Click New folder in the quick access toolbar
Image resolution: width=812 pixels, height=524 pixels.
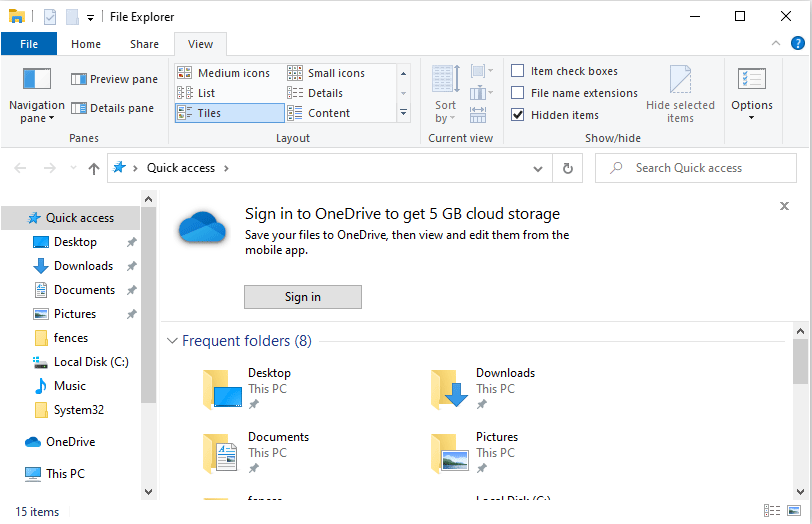pos(72,17)
